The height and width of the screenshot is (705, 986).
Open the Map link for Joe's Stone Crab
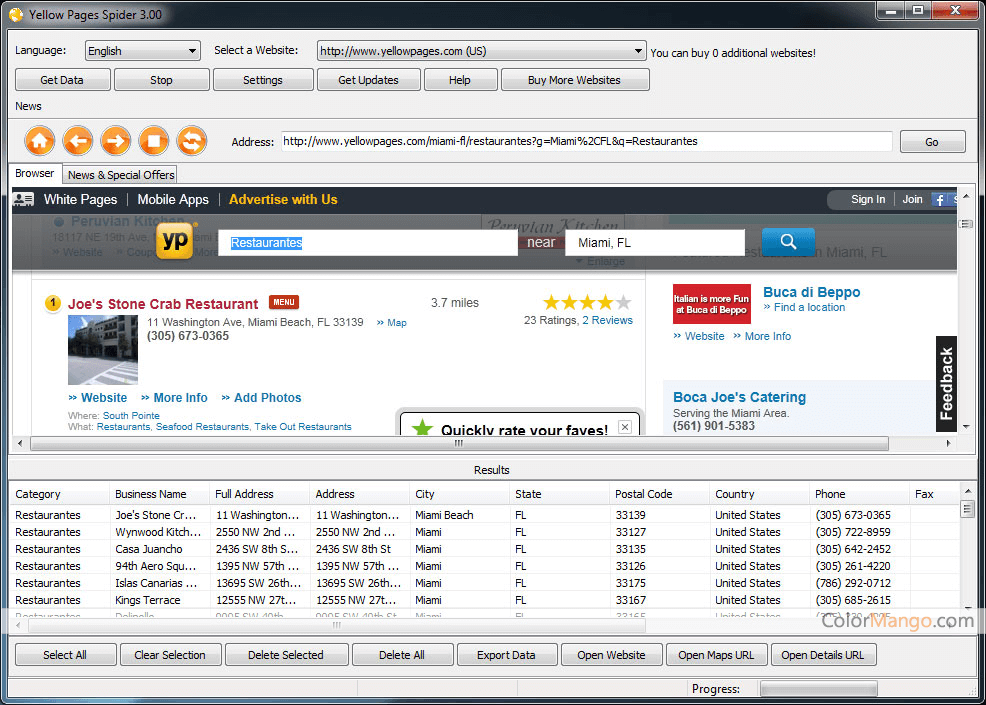[x=397, y=323]
